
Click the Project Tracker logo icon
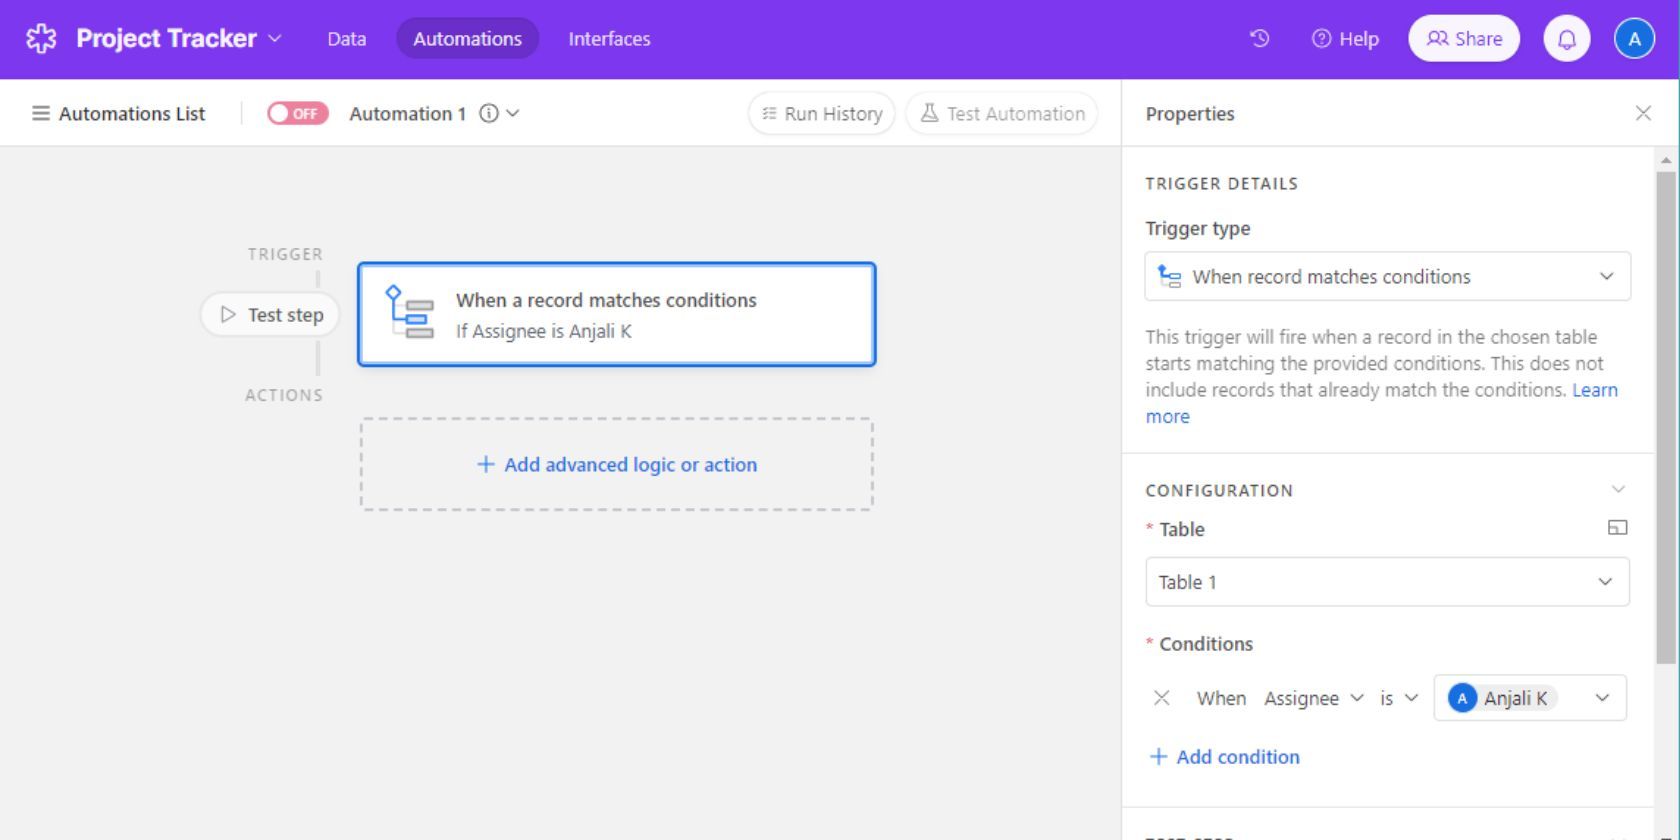[x=41, y=39]
